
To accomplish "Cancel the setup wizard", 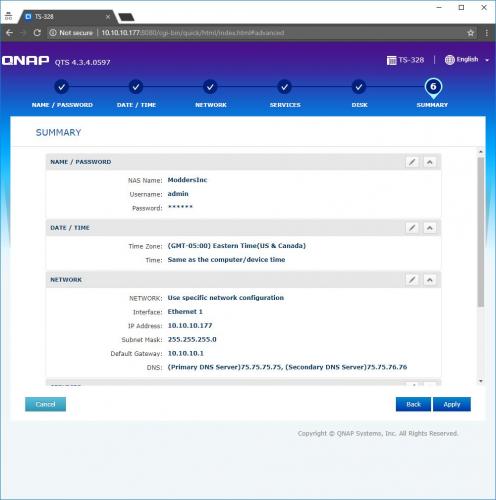I will point(45,404).
